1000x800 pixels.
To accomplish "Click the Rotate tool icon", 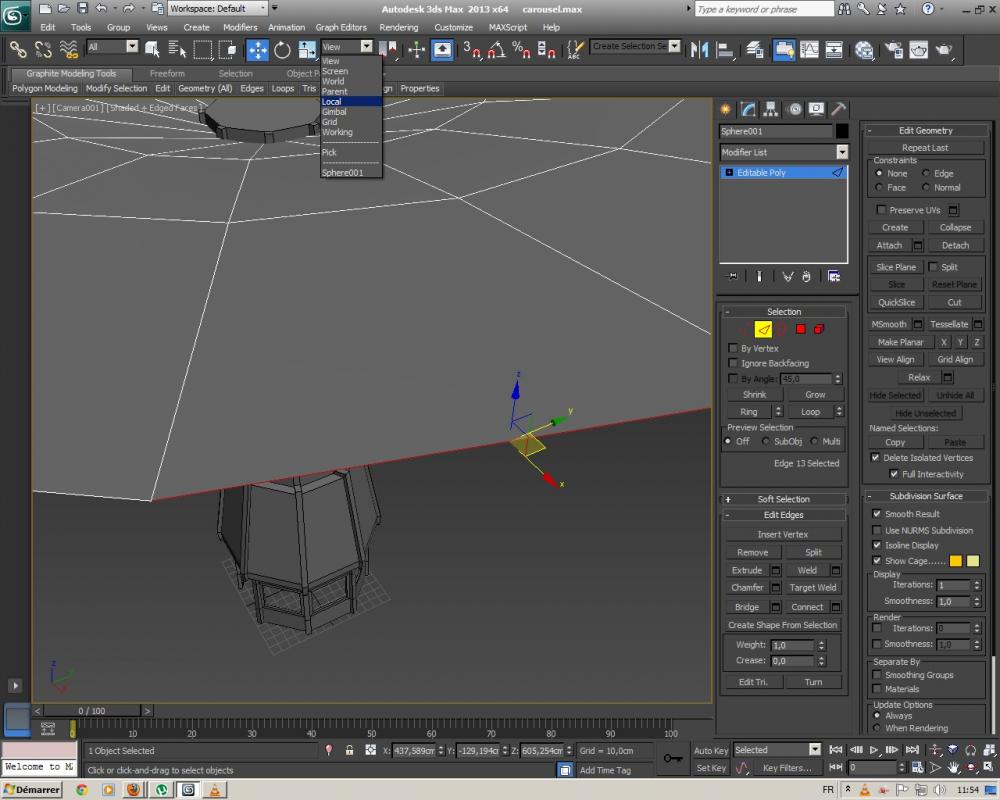I will tap(282, 49).
